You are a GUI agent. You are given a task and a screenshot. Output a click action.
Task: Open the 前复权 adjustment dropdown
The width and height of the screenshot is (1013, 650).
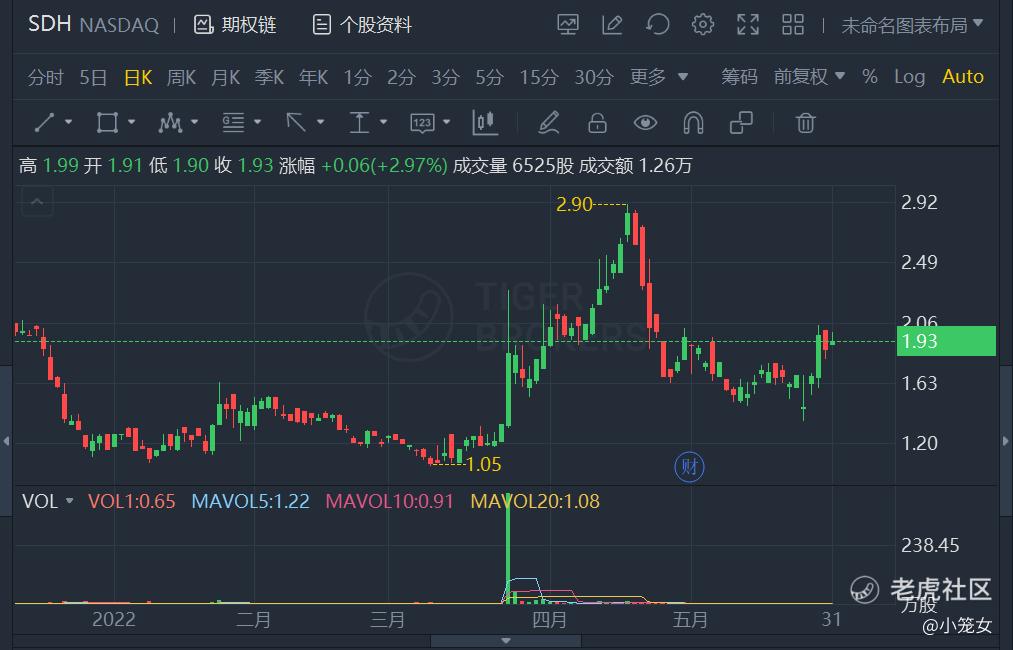[x=809, y=78]
